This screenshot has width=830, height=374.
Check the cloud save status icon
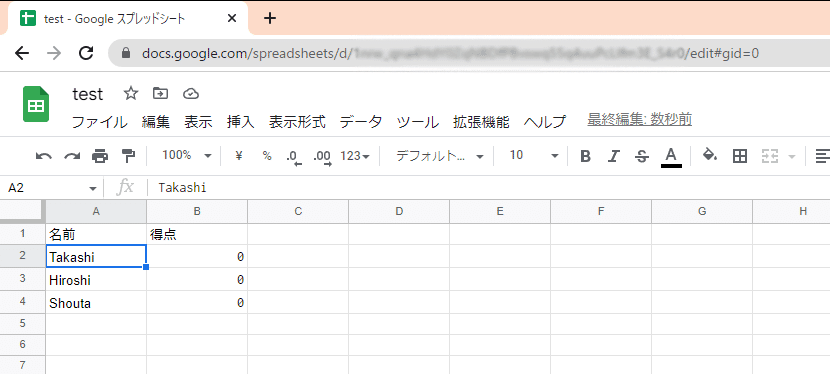(191, 94)
